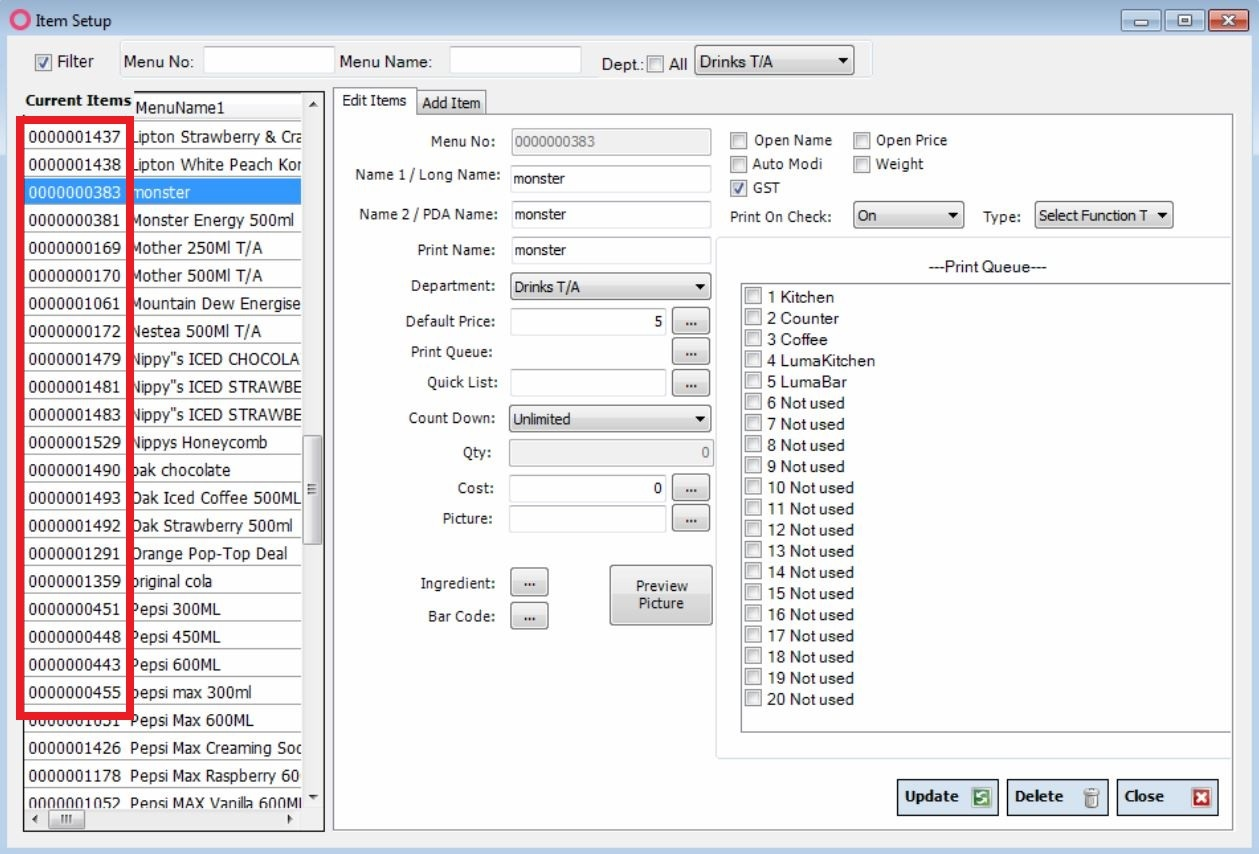Image resolution: width=1259 pixels, height=854 pixels.
Task: Click the Name 1 / Long Name field
Action: click(x=611, y=179)
